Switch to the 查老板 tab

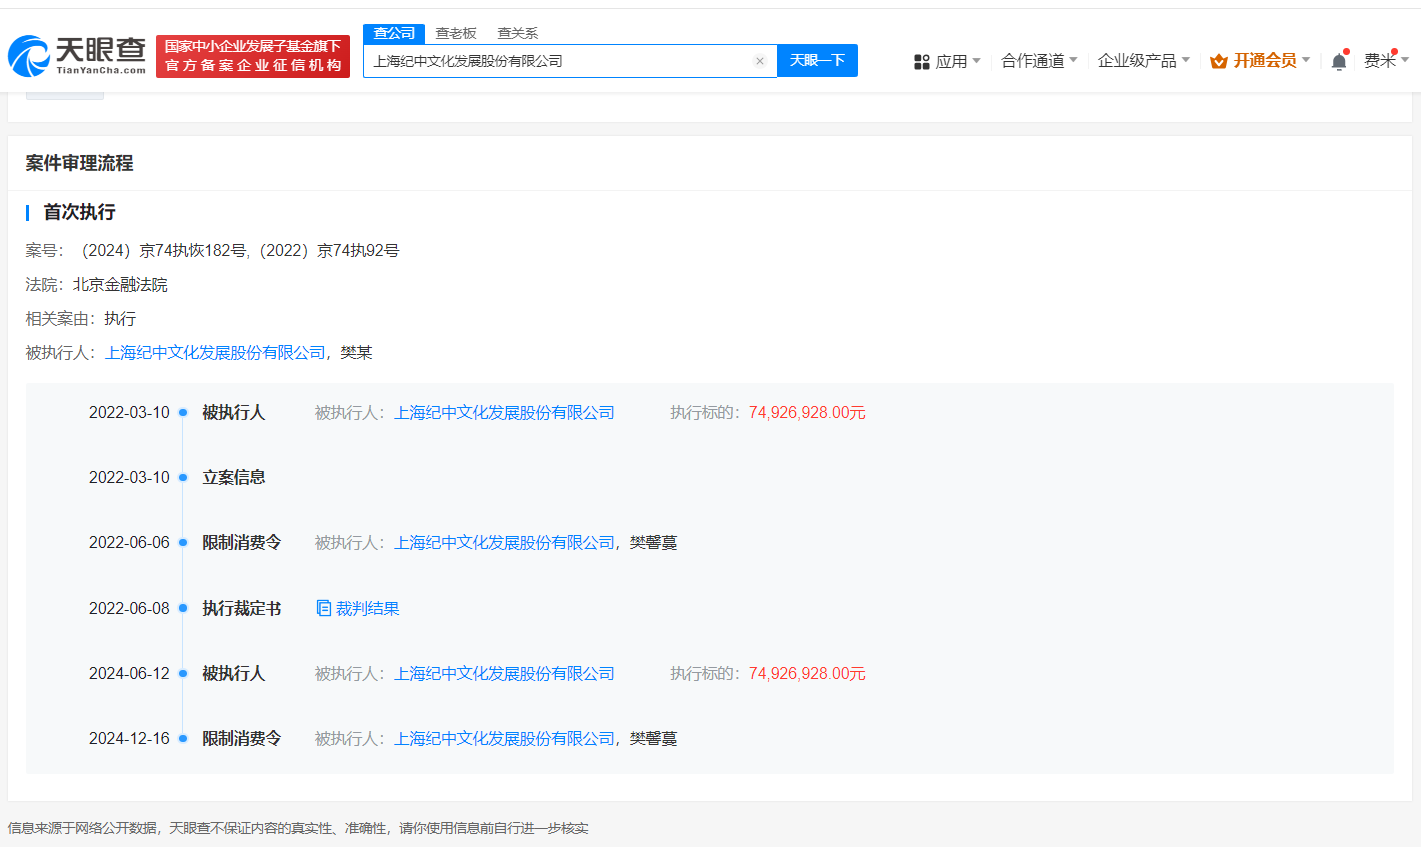point(456,34)
